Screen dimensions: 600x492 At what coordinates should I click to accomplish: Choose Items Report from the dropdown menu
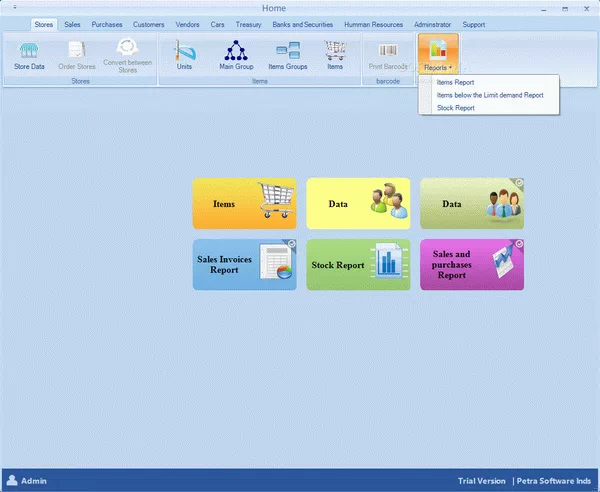point(458,84)
